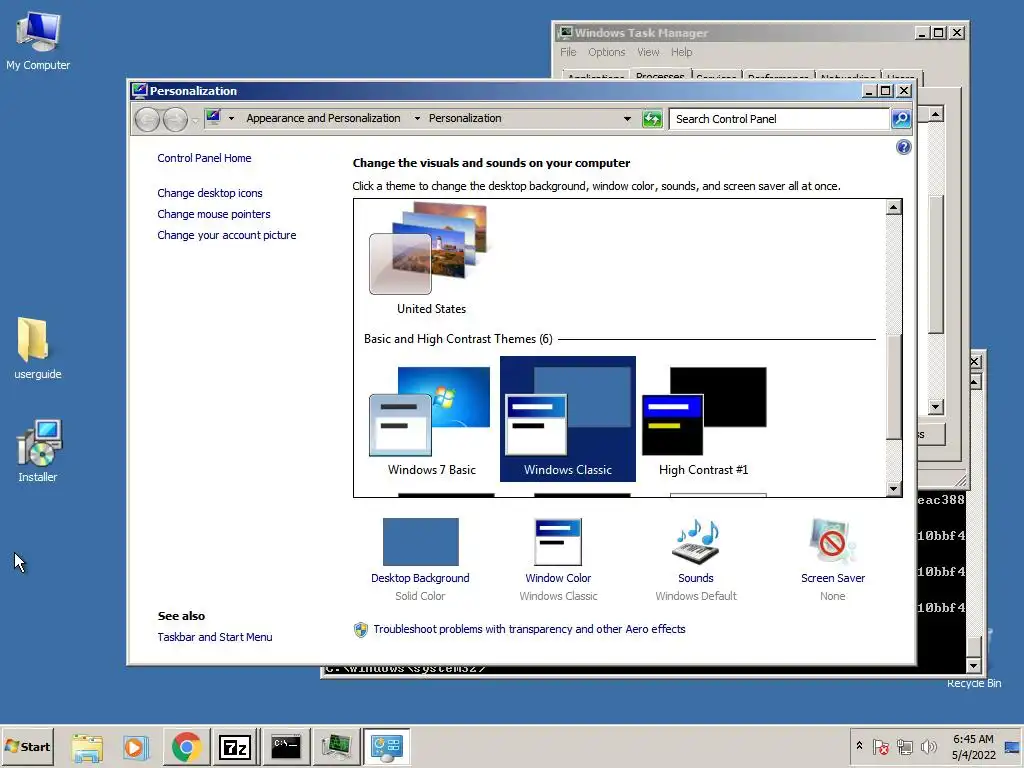Screen dimensions: 1024x768
Task: Open the My Computer desktop icon
Action: (38, 42)
